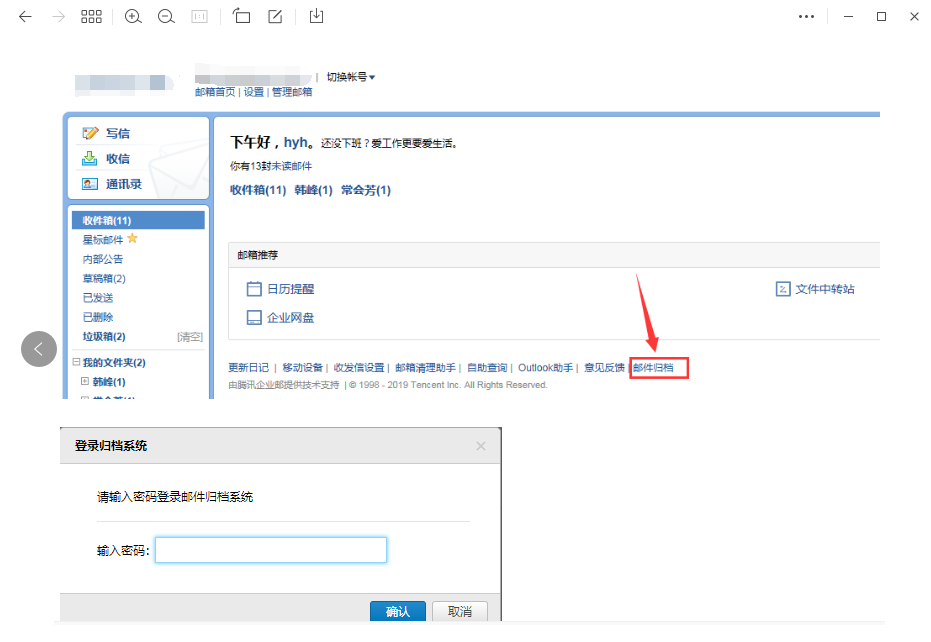Screen dimensions: 931x642
Task: Collapse the 我的文件夹(2) tree
Action: tap(76, 362)
